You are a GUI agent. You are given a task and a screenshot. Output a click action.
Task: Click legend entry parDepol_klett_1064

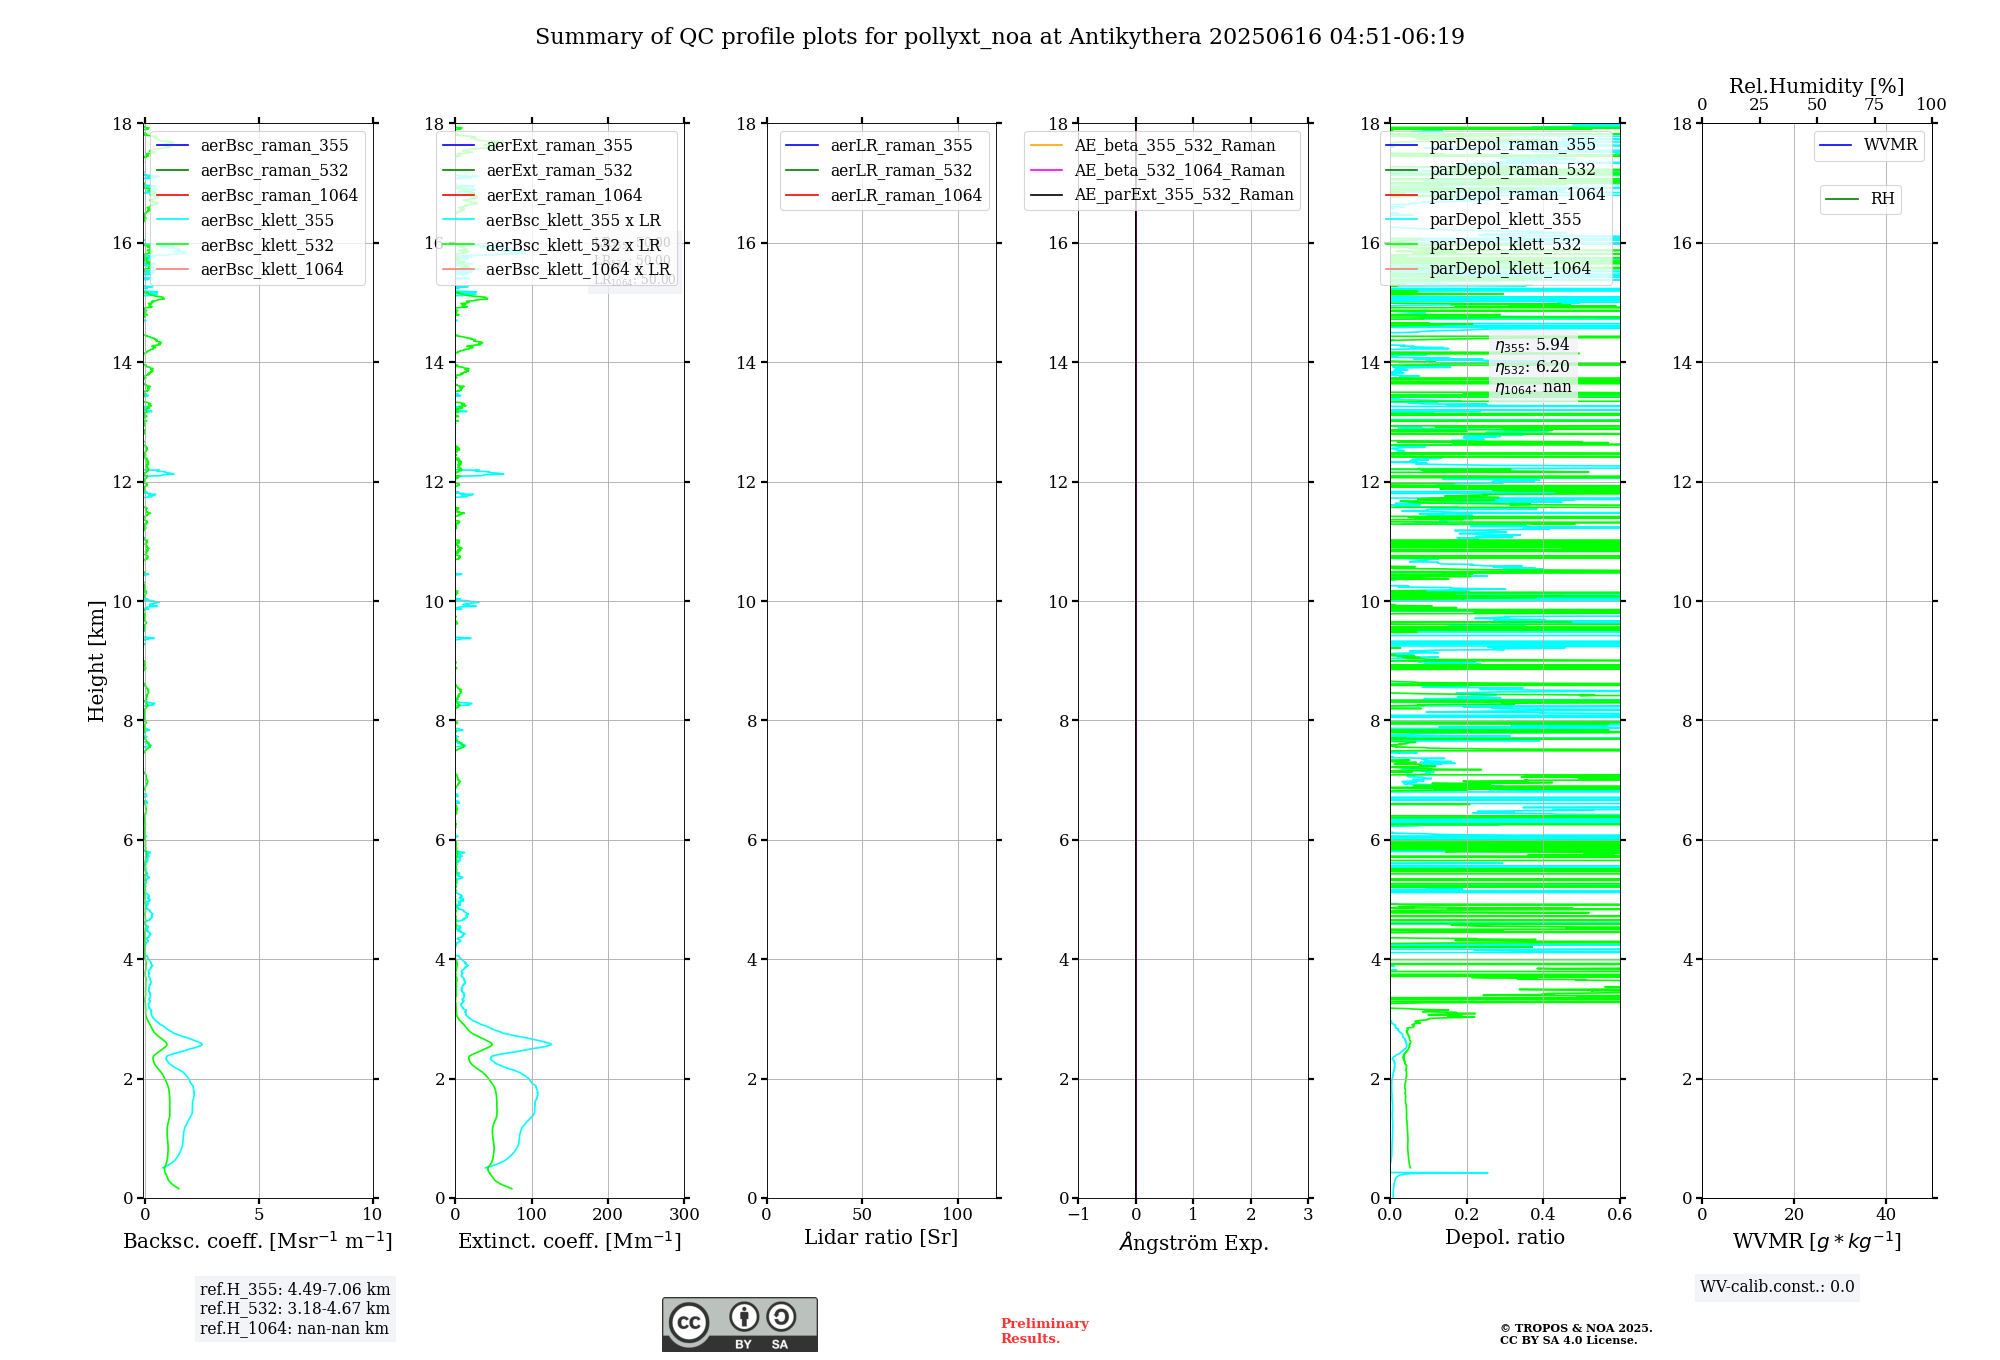click(1488, 269)
